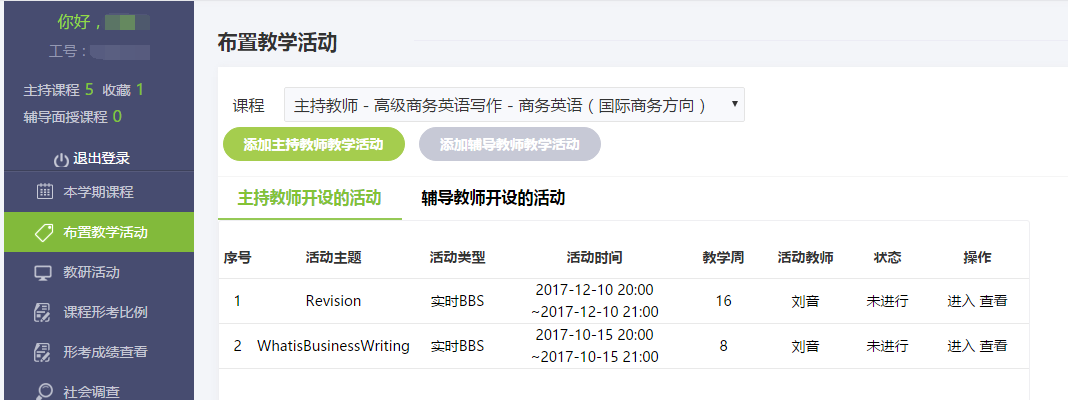Open the document icon for 课程形考比例

pos(42,312)
